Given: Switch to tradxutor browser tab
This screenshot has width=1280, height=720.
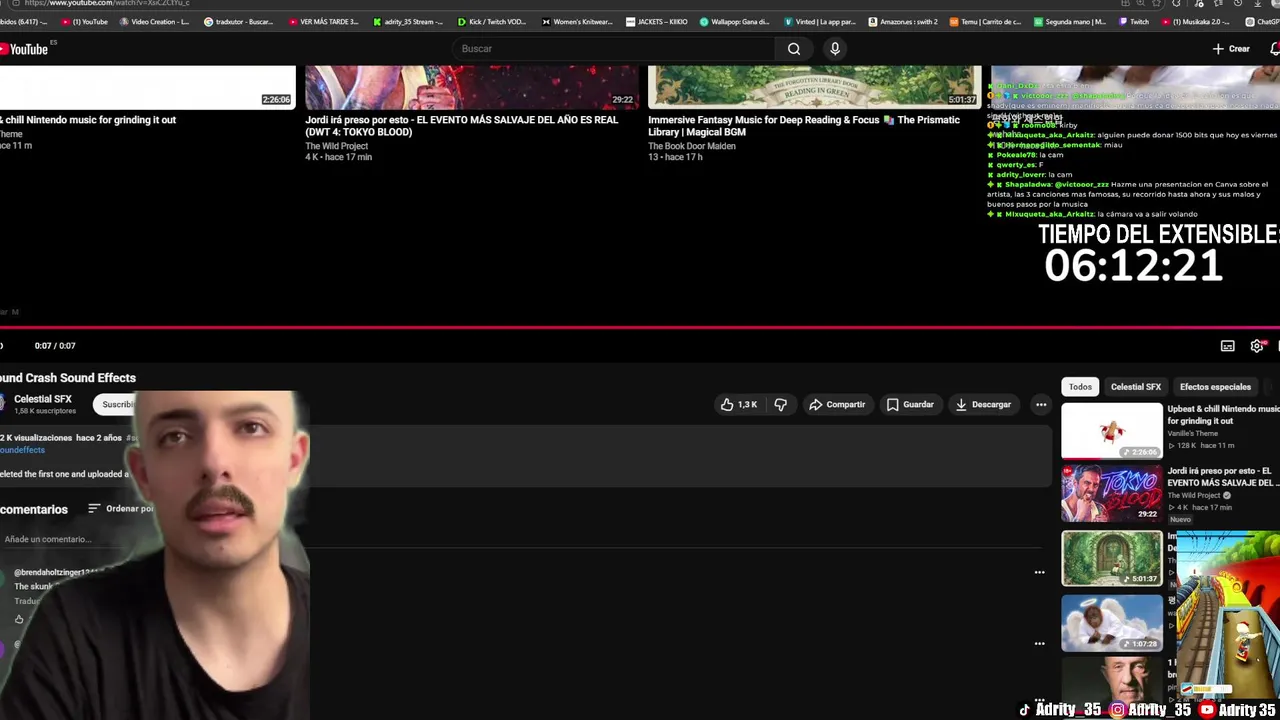Looking at the screenshot, I should 238,22.
